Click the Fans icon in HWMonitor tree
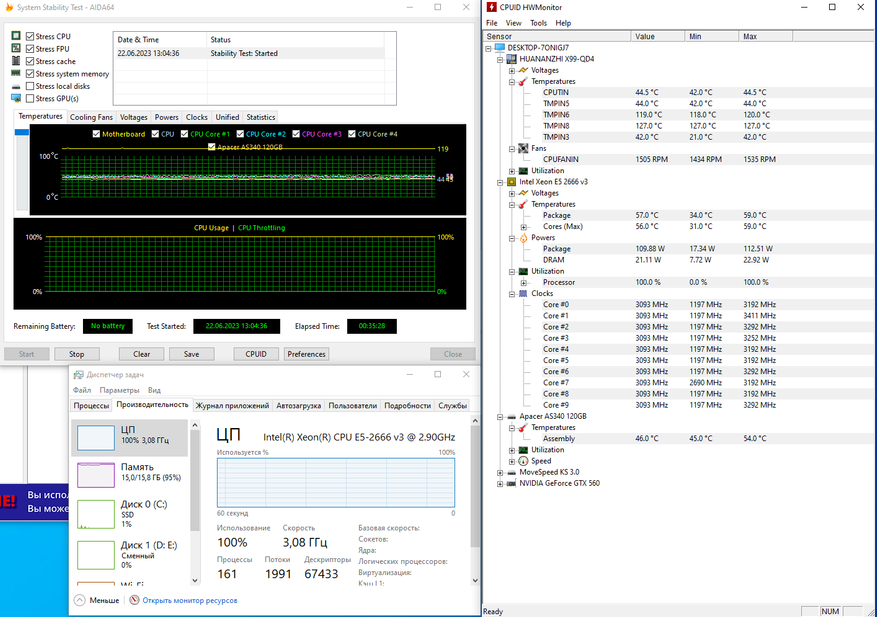 522,148
